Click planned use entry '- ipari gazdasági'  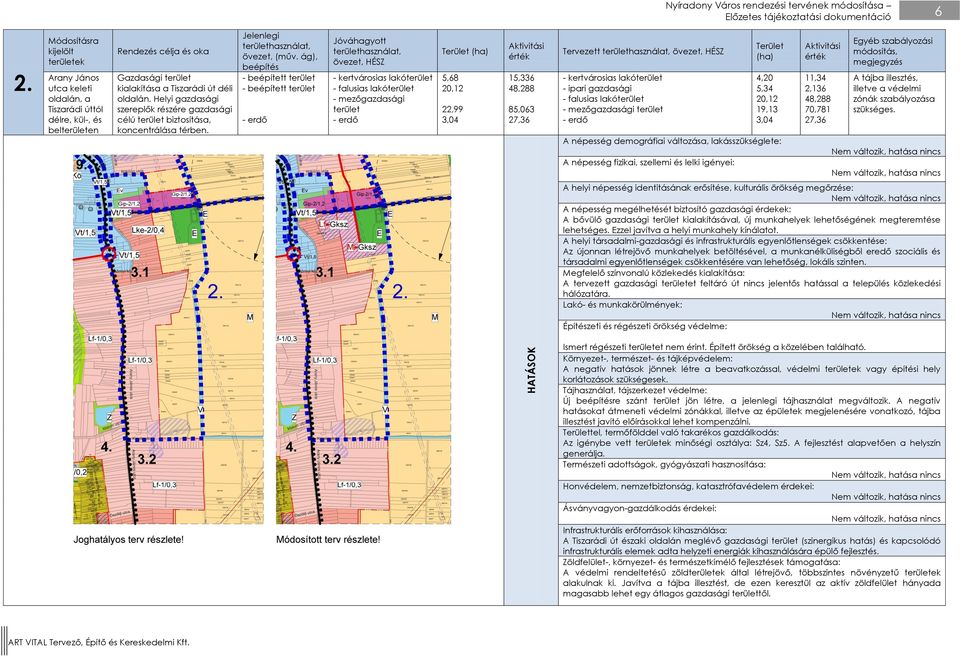(x=597, y=88)
